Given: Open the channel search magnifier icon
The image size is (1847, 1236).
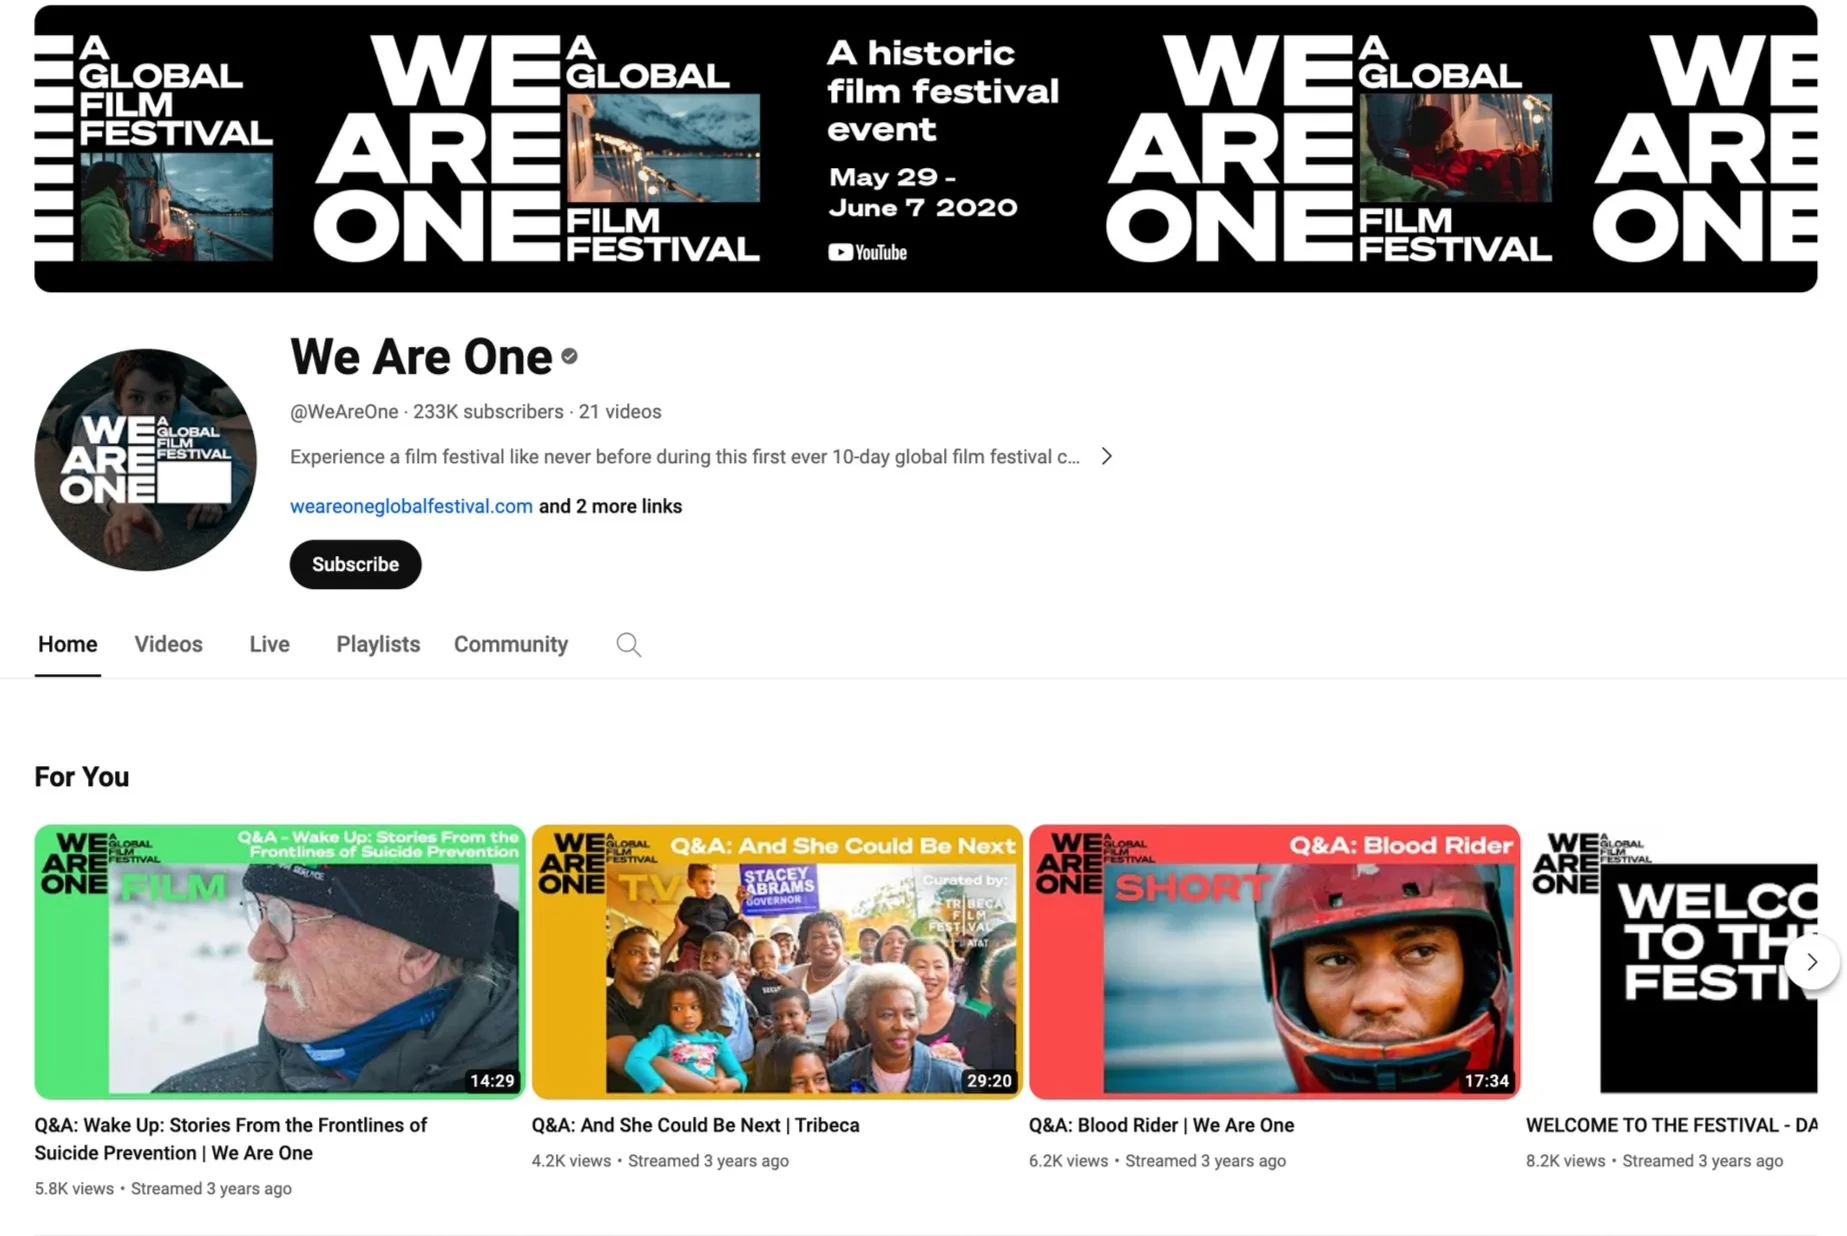Looking at the screenshot, I should tap(628, 645).
